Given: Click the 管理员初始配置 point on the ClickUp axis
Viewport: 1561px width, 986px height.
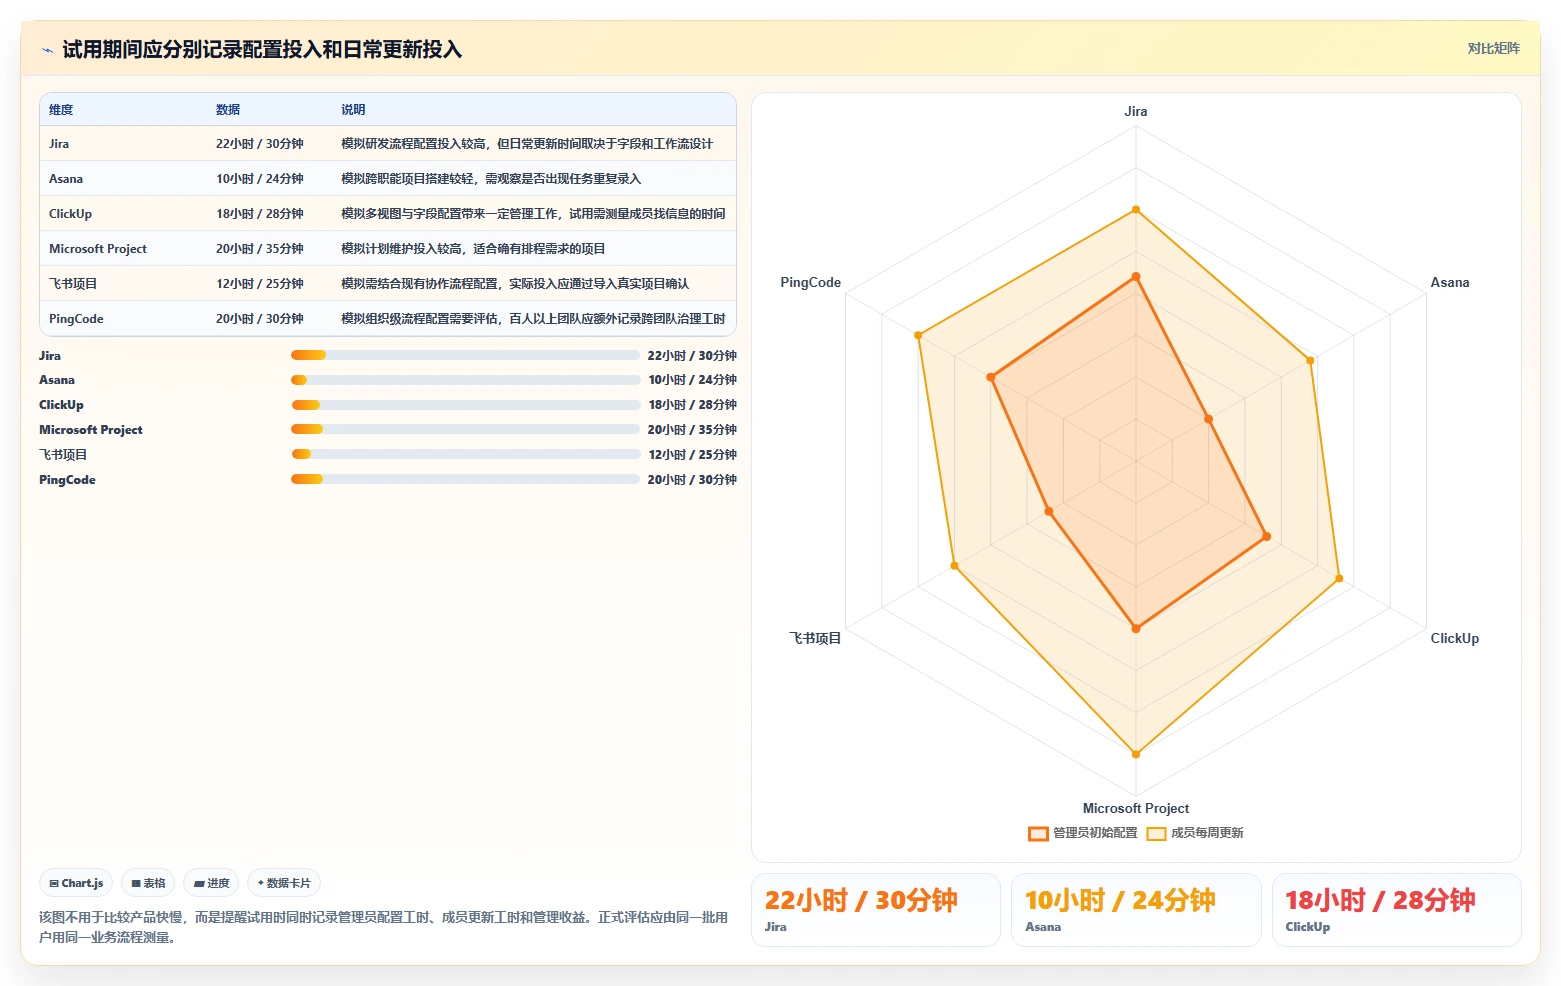Looking at the screenshot, I should (1267, 537).
